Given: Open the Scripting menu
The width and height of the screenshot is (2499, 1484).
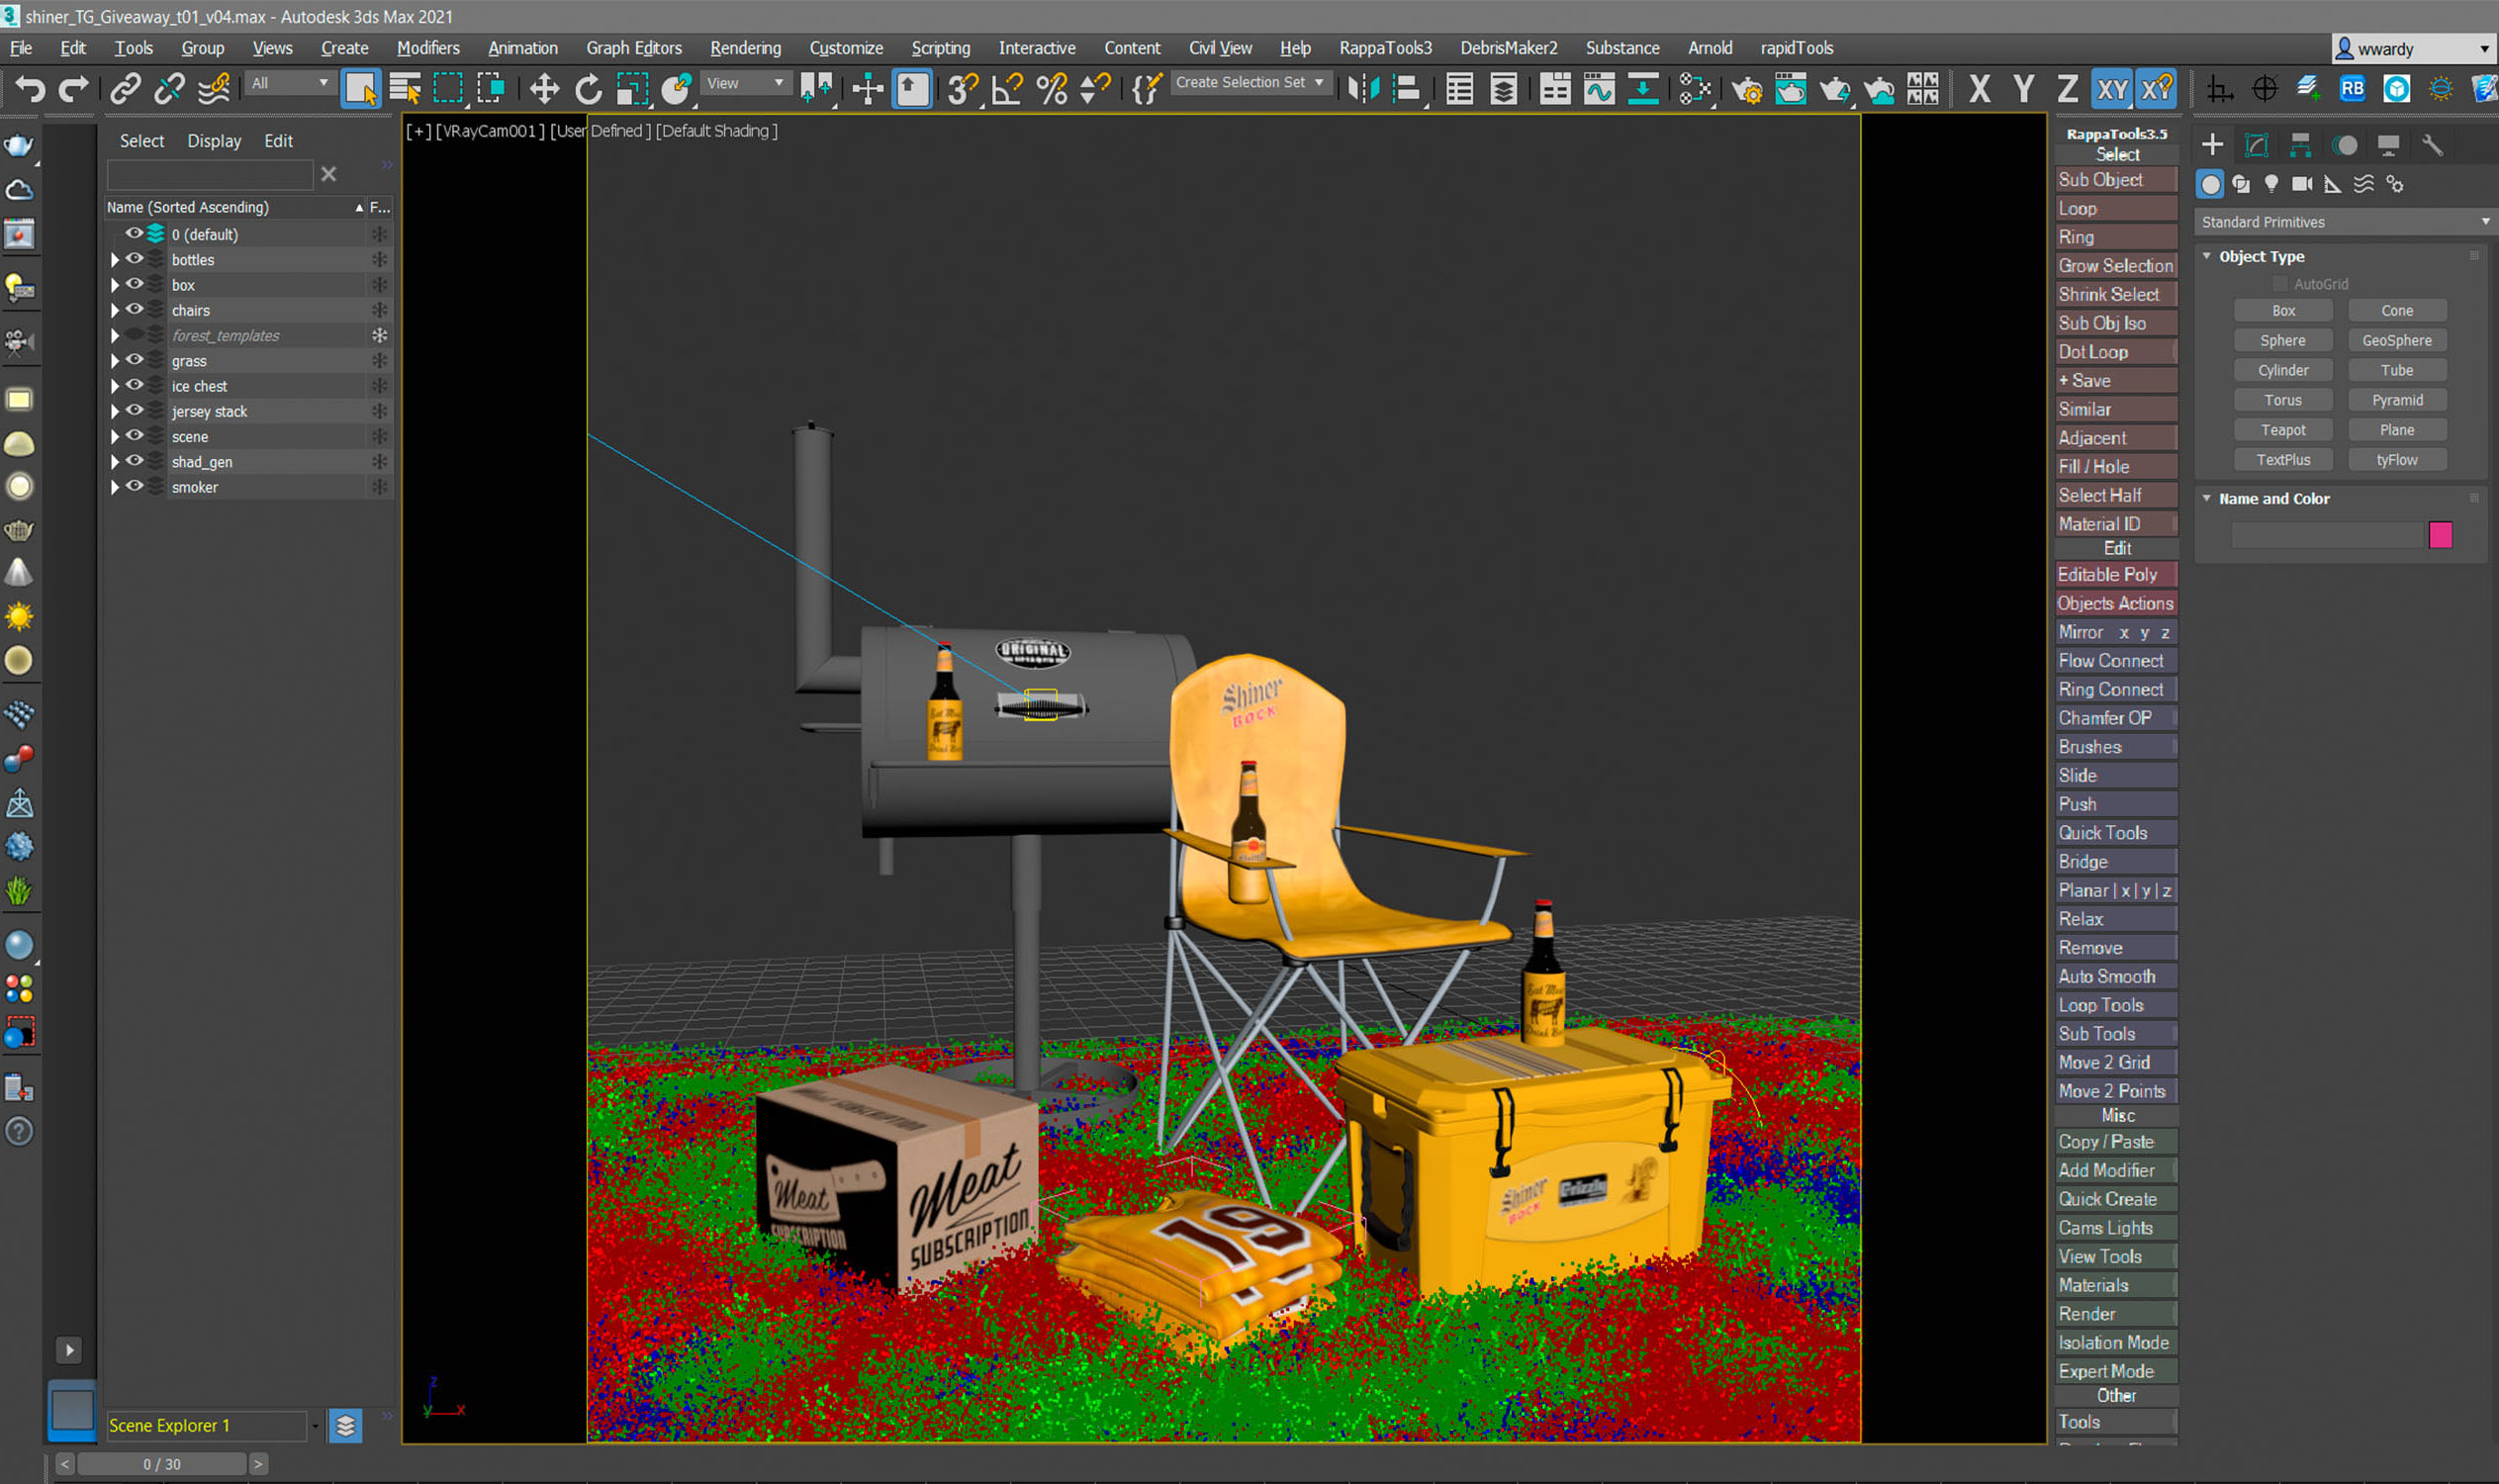Looking at the screenshot, I should coord(940,48).
